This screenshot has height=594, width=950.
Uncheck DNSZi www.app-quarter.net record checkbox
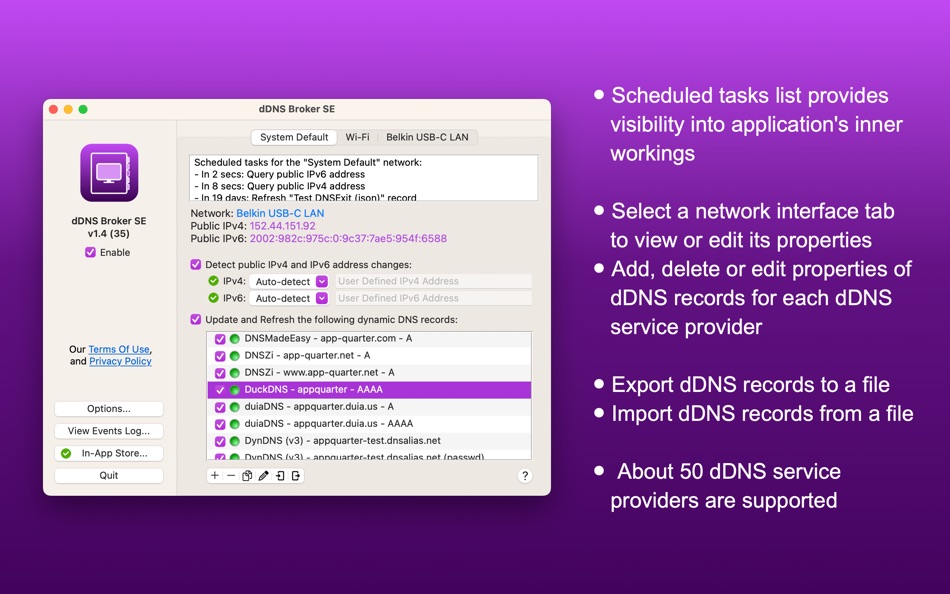click(220, 373)
